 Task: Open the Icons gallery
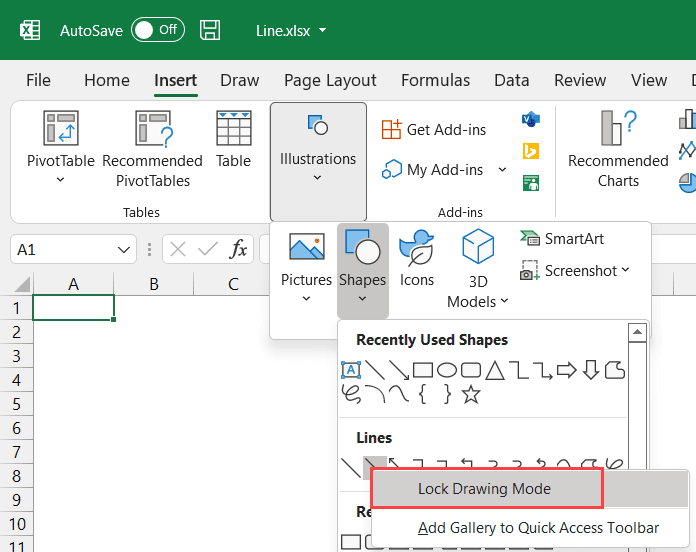(416, 258)
